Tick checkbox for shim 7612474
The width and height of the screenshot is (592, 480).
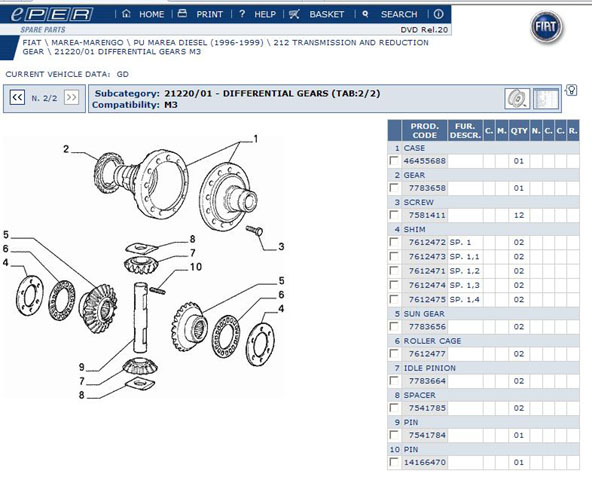[394, 285]
